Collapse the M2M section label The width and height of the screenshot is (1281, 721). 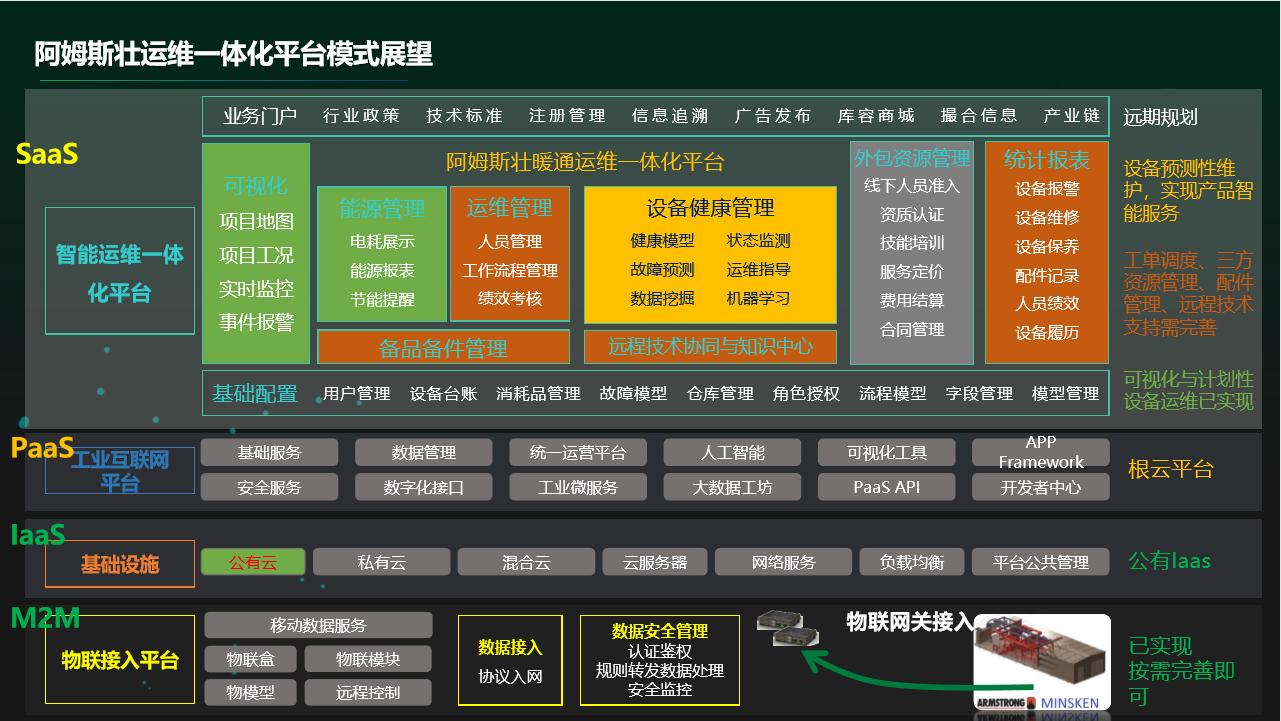coord(46,618)
